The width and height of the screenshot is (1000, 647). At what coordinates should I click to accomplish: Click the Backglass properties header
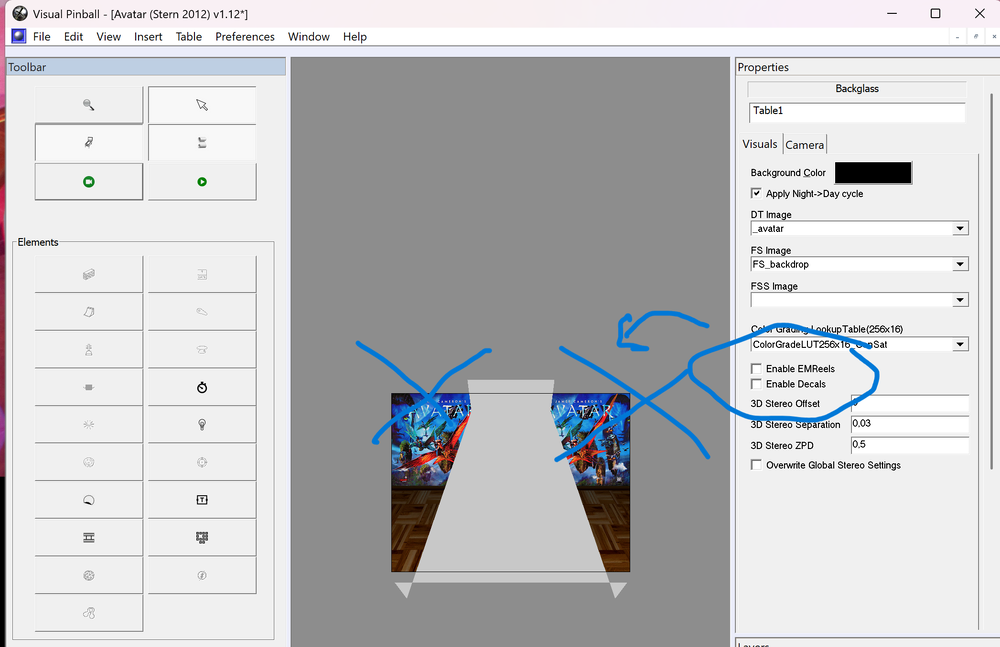point(857,89)
